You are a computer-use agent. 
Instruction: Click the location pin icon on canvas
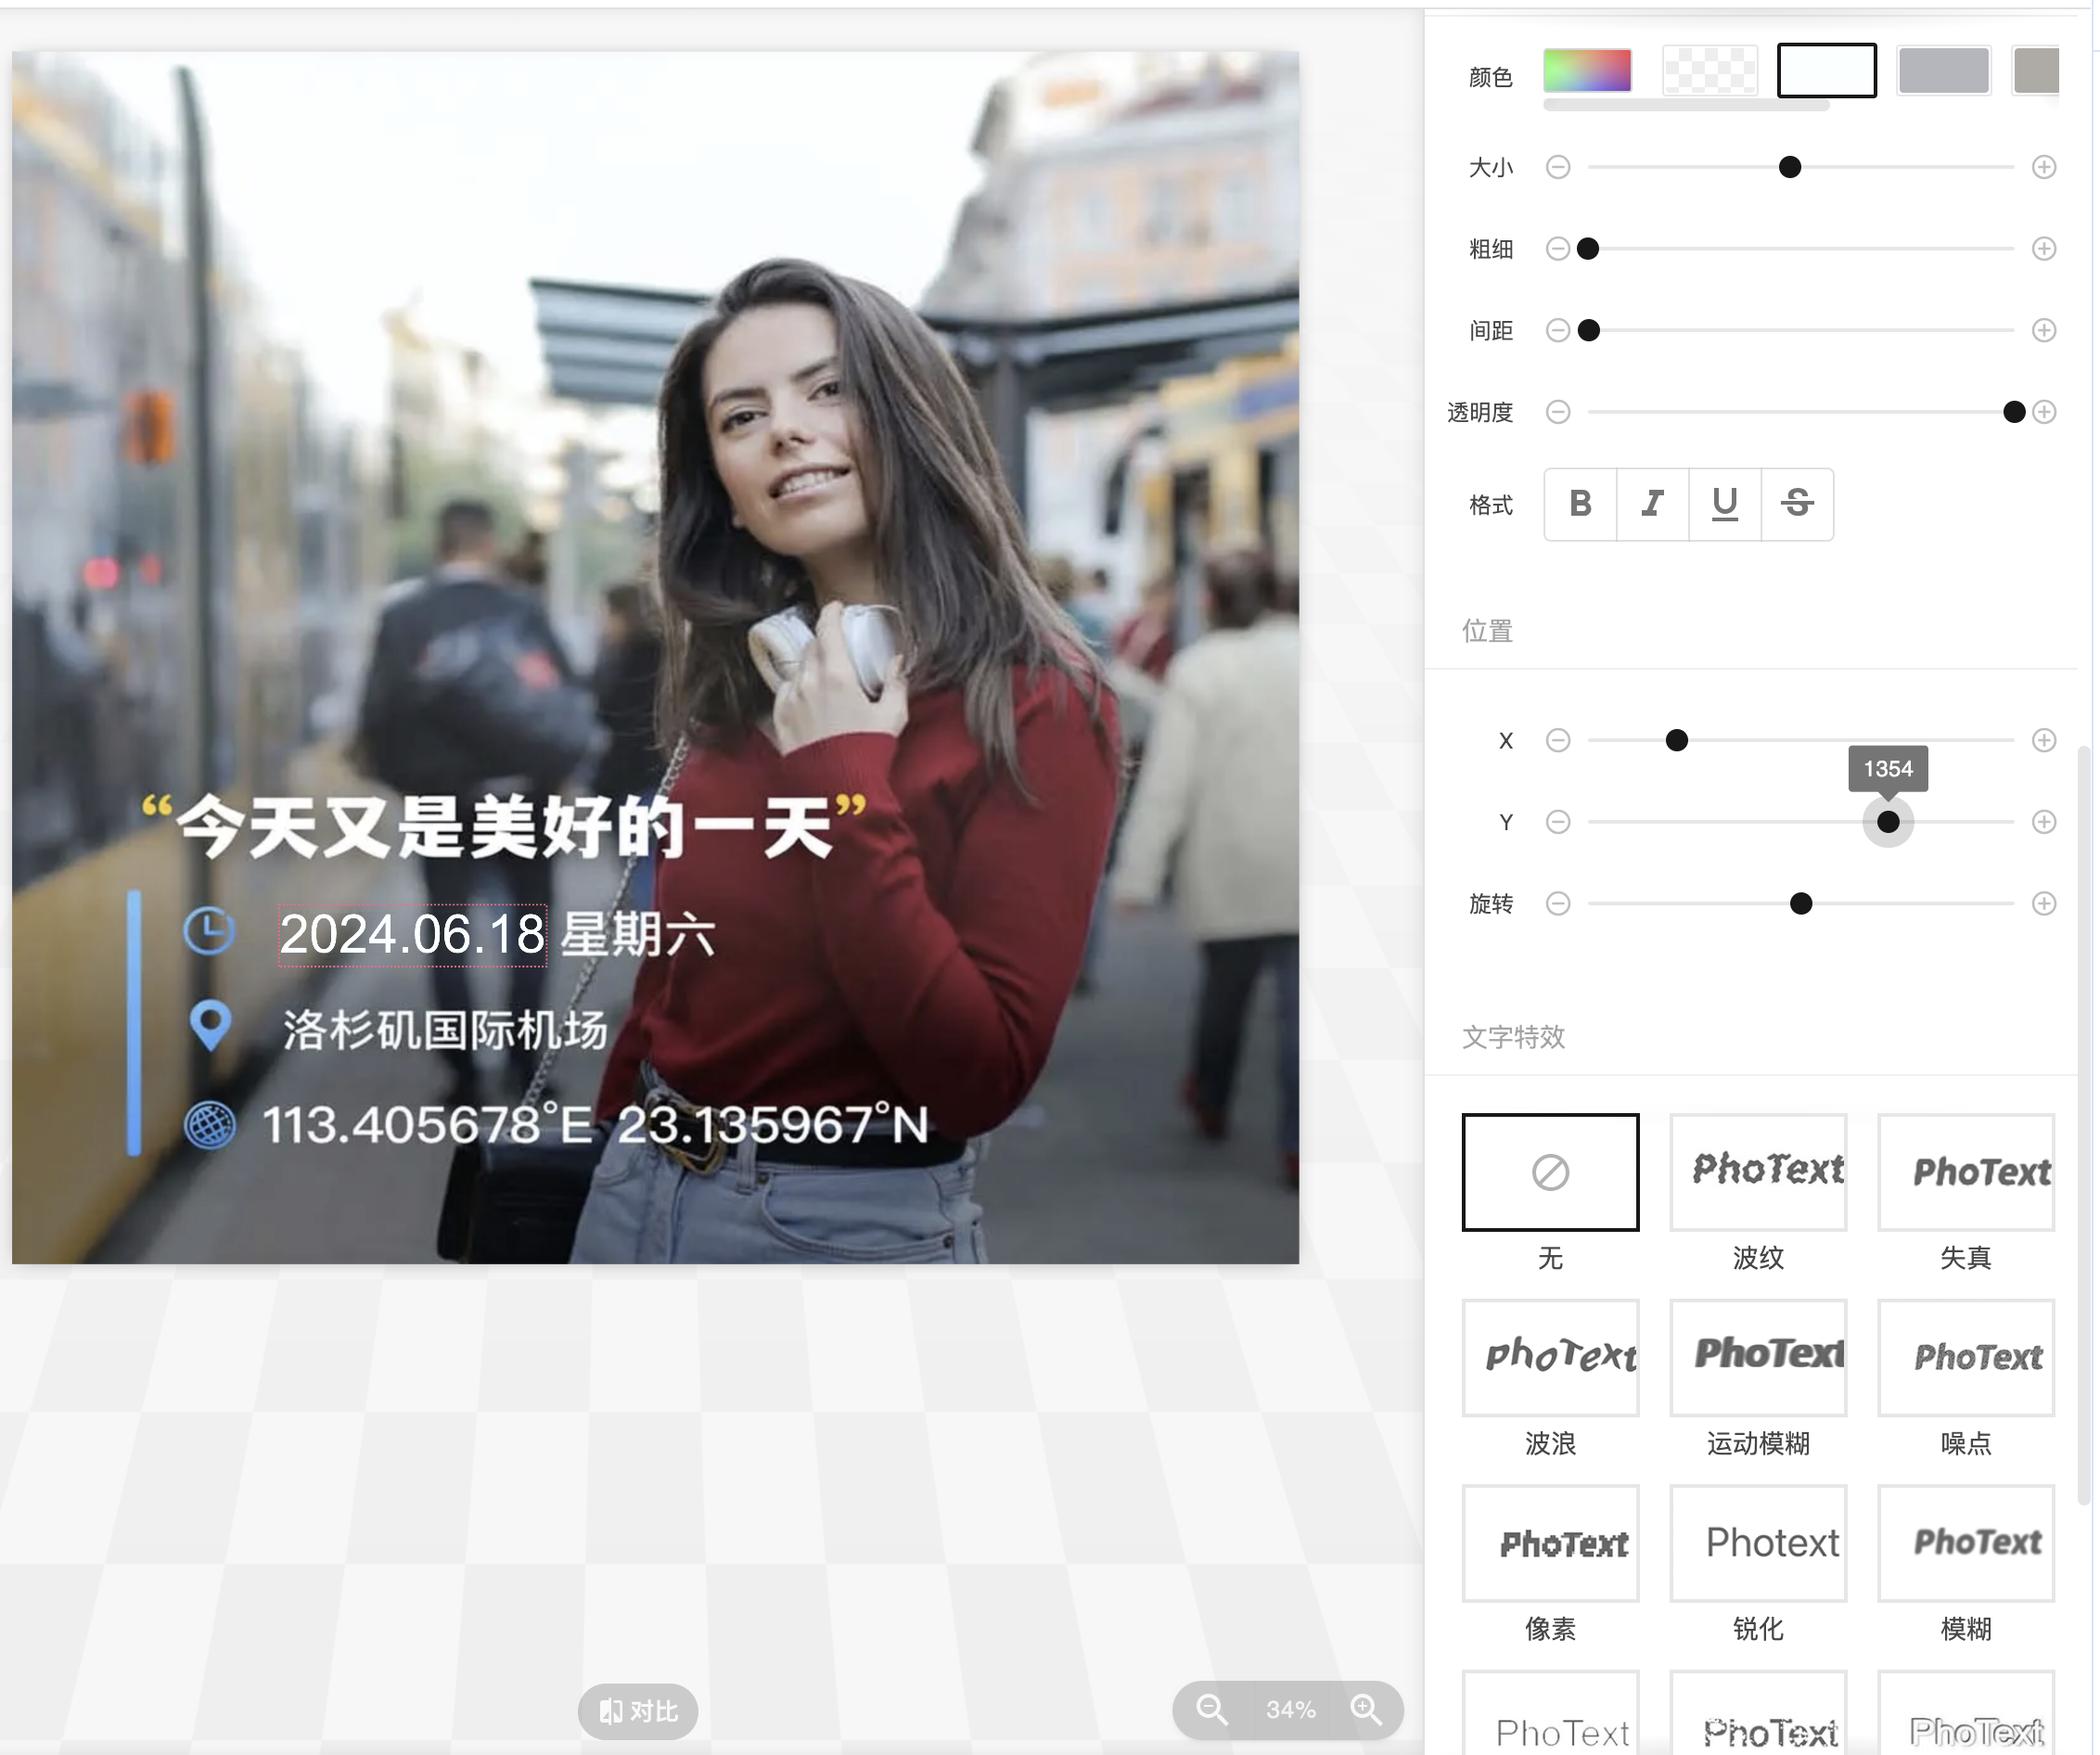210,1027
